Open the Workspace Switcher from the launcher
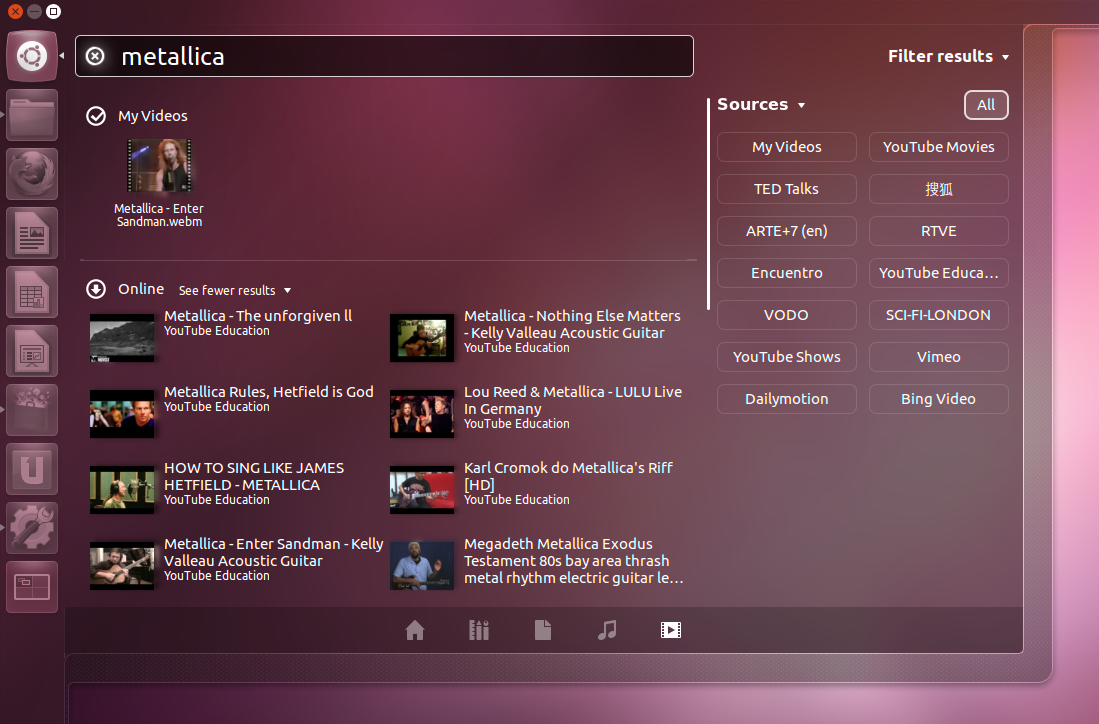This screenshot has width=1099, height=724. (32, 587)
